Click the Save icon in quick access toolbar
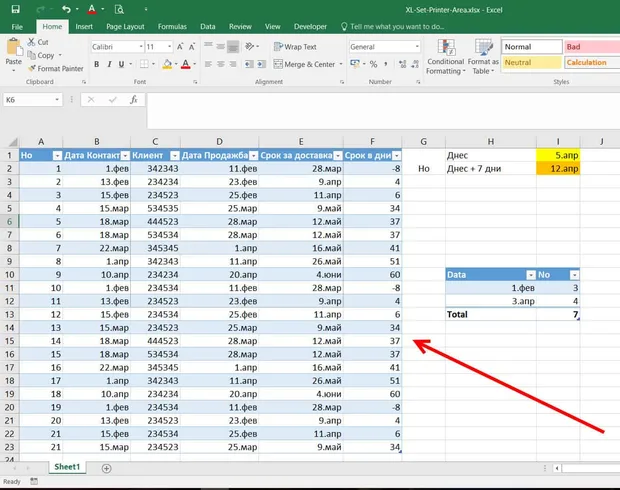620x490 pixels. click(15, 9)
